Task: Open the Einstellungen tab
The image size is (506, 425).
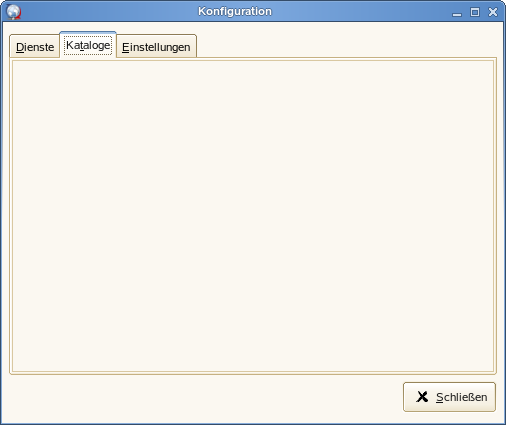Action: tap(156, 46)
